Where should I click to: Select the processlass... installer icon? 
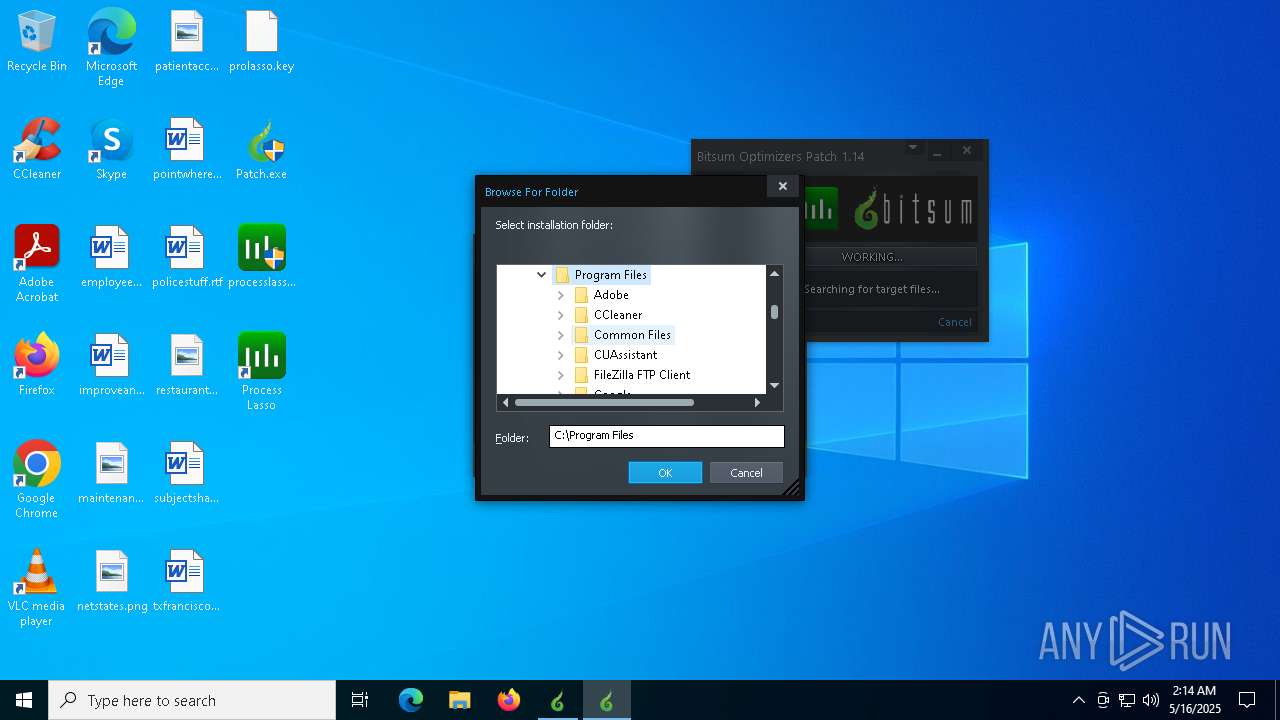click(262, 258)
